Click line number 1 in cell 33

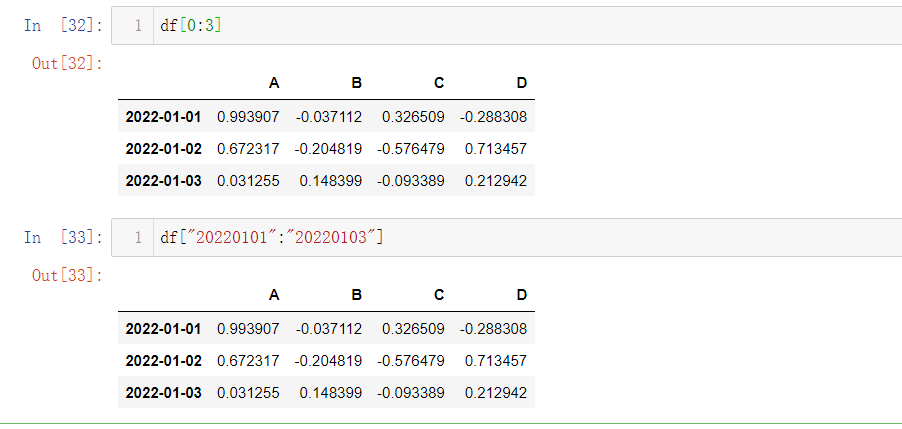[137, 238]
